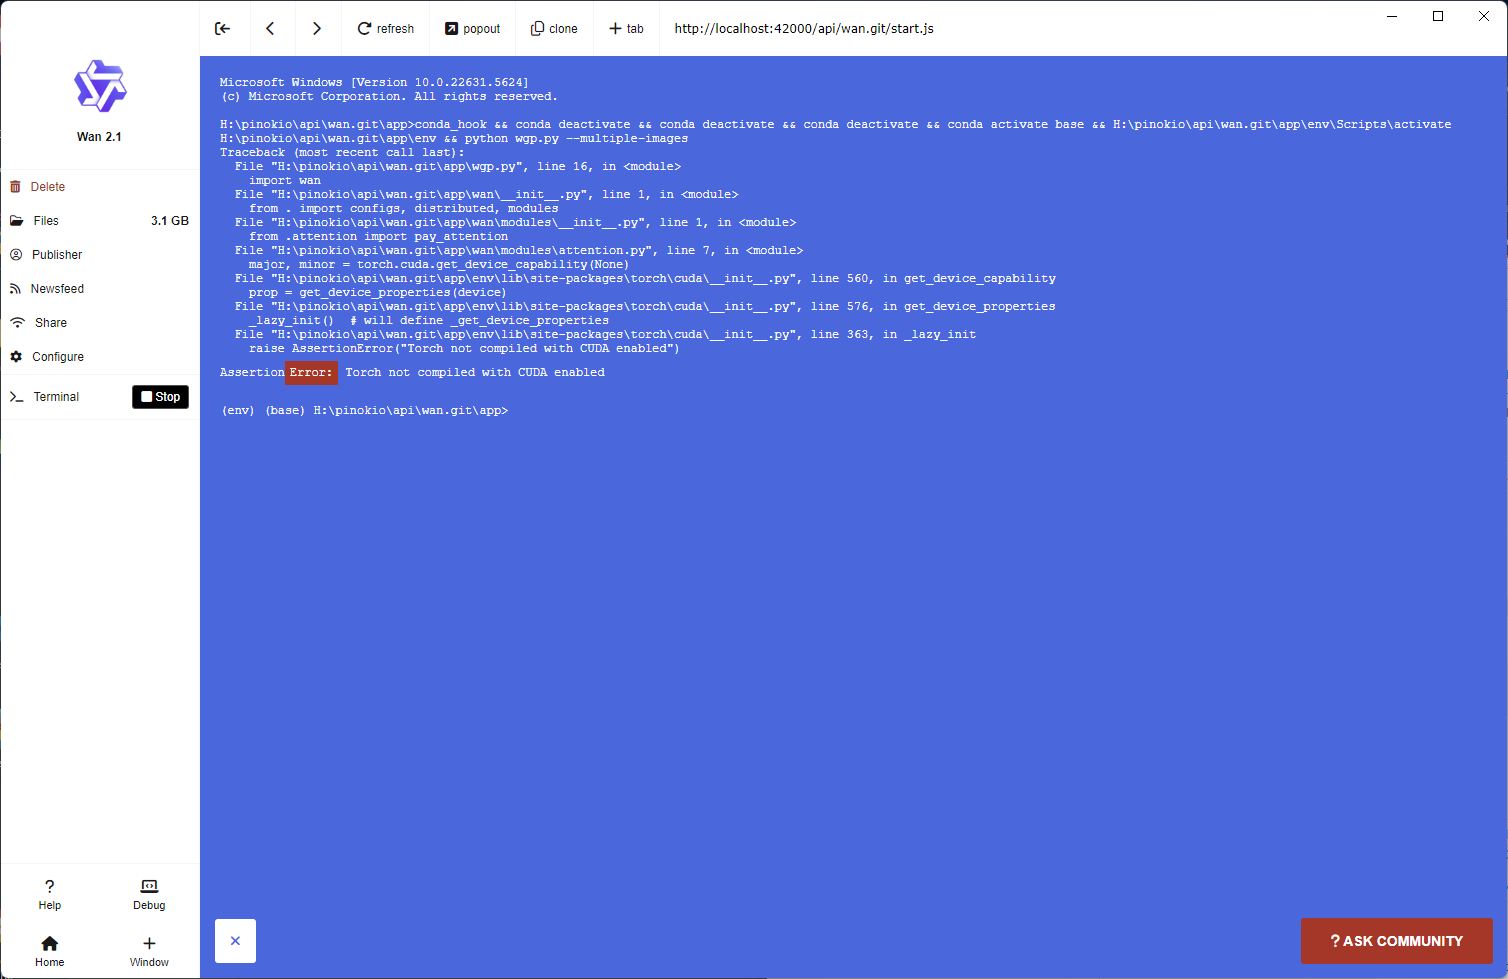Click the gear icon beside Configure
The width and height of the screenshot is (1508, 979).
coord(16,357)
